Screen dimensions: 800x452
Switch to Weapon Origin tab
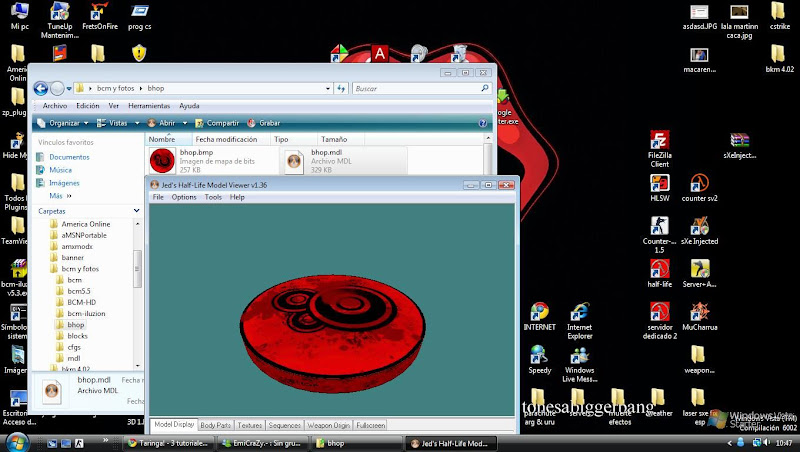329,425
